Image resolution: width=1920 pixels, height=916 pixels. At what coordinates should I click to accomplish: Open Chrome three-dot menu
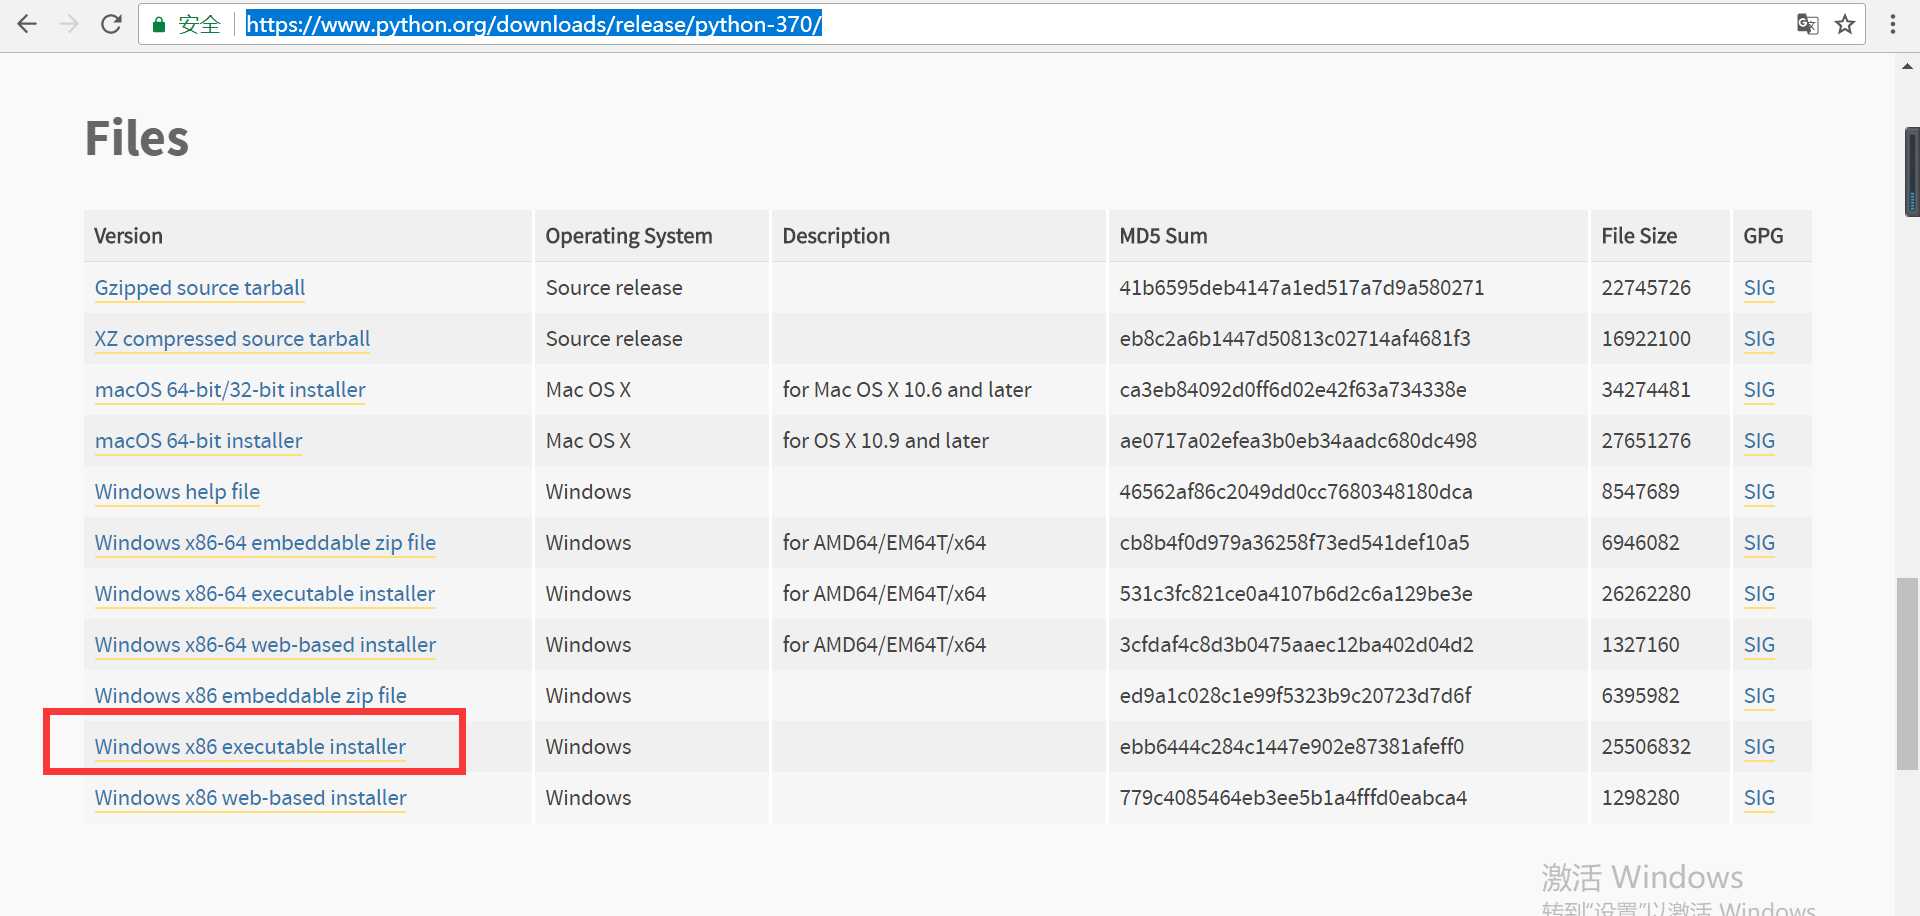tap(1893, 24)
